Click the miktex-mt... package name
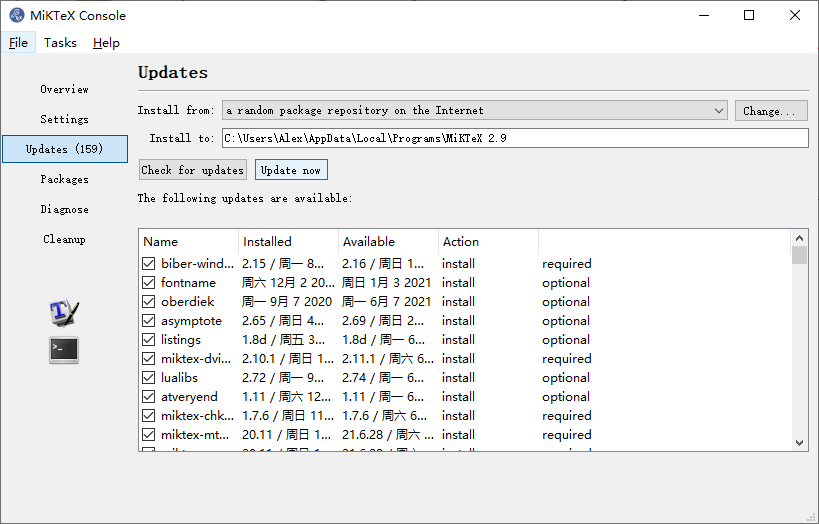Screen dimensions: 819x524 (194, 435)
